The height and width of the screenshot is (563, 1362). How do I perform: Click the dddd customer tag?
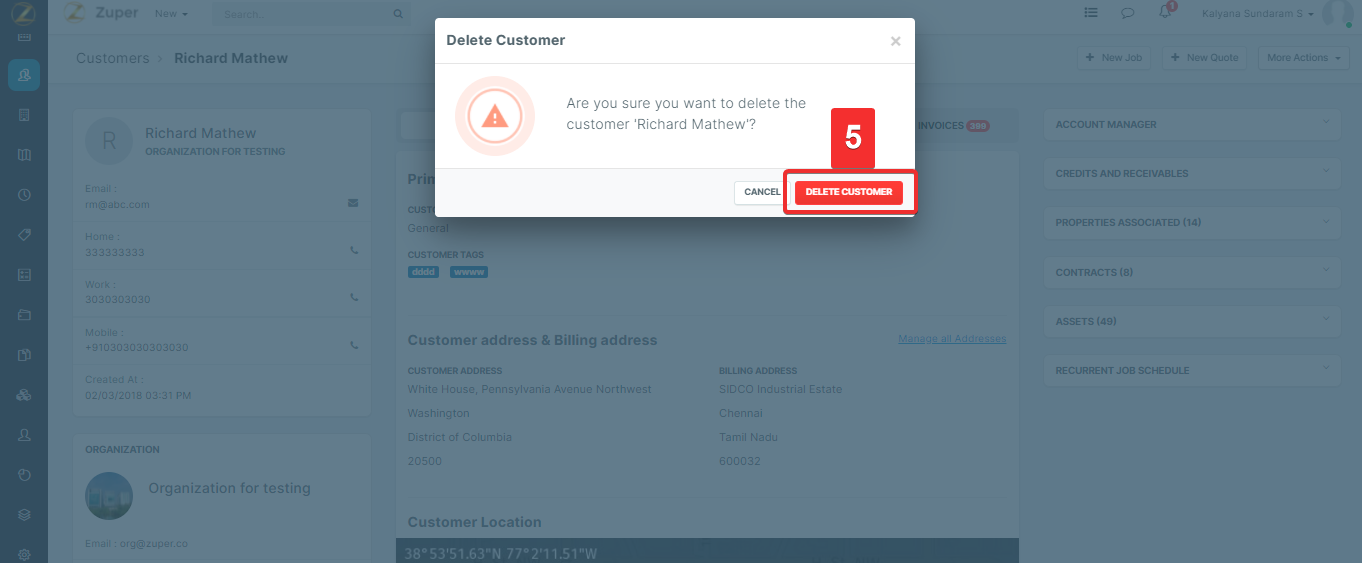coord(423,272)
